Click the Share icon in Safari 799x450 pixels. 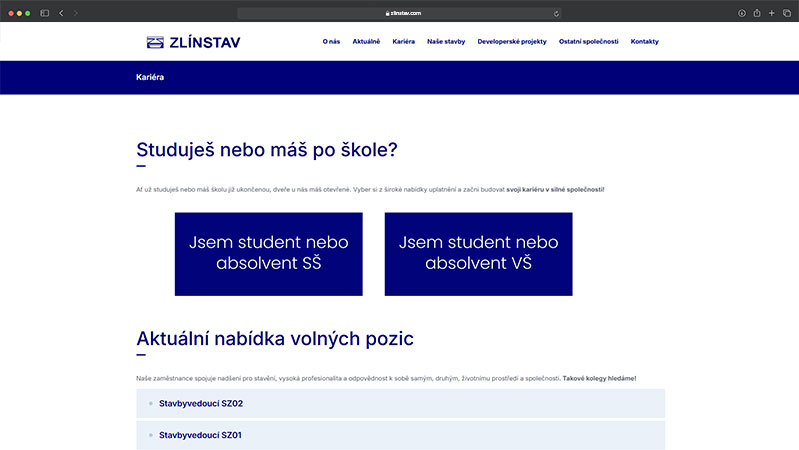pyautogui.click(x=757, y=13)
